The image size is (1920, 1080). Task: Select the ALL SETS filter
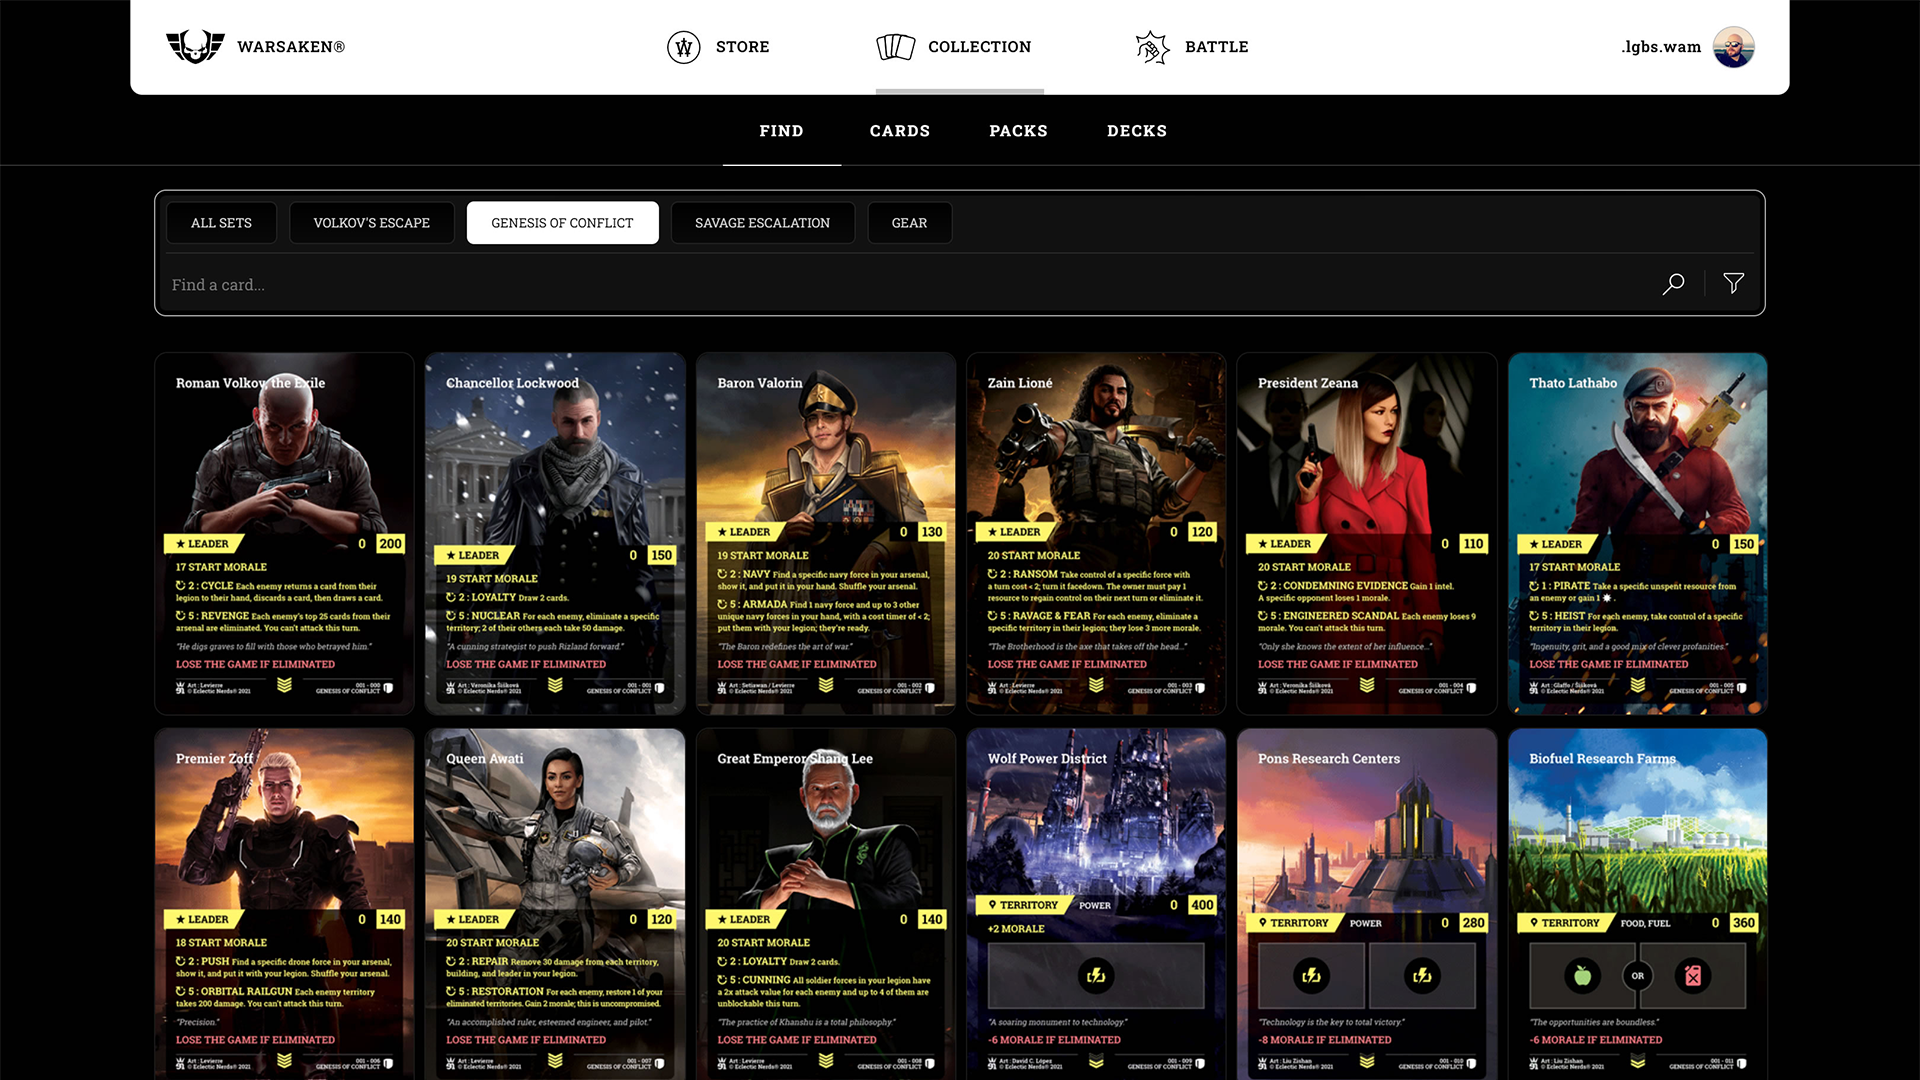[x=221, y=223]
